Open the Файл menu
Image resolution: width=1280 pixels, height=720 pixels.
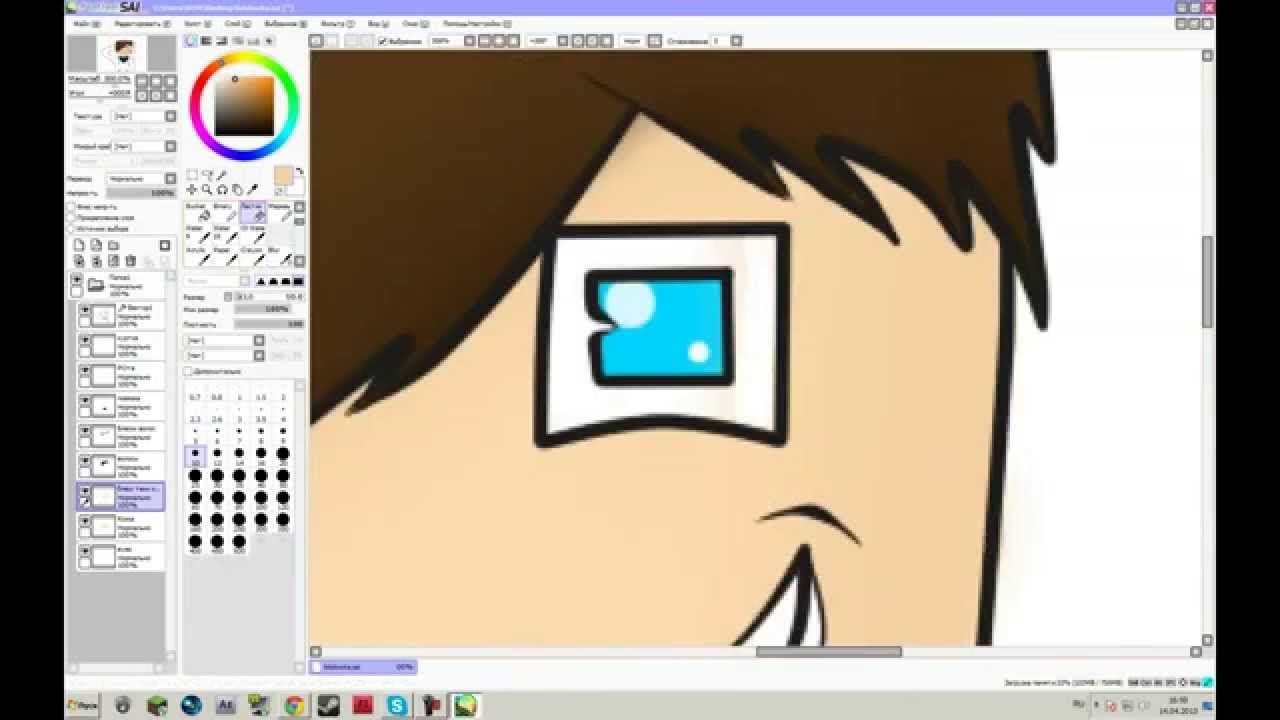click(86, 23)
